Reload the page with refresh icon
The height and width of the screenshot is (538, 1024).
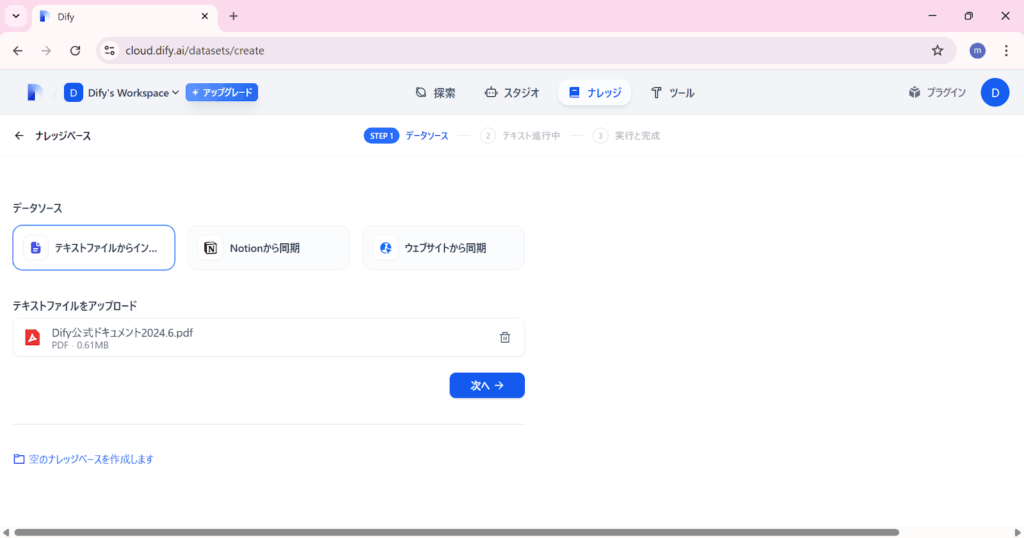point(75,50)
